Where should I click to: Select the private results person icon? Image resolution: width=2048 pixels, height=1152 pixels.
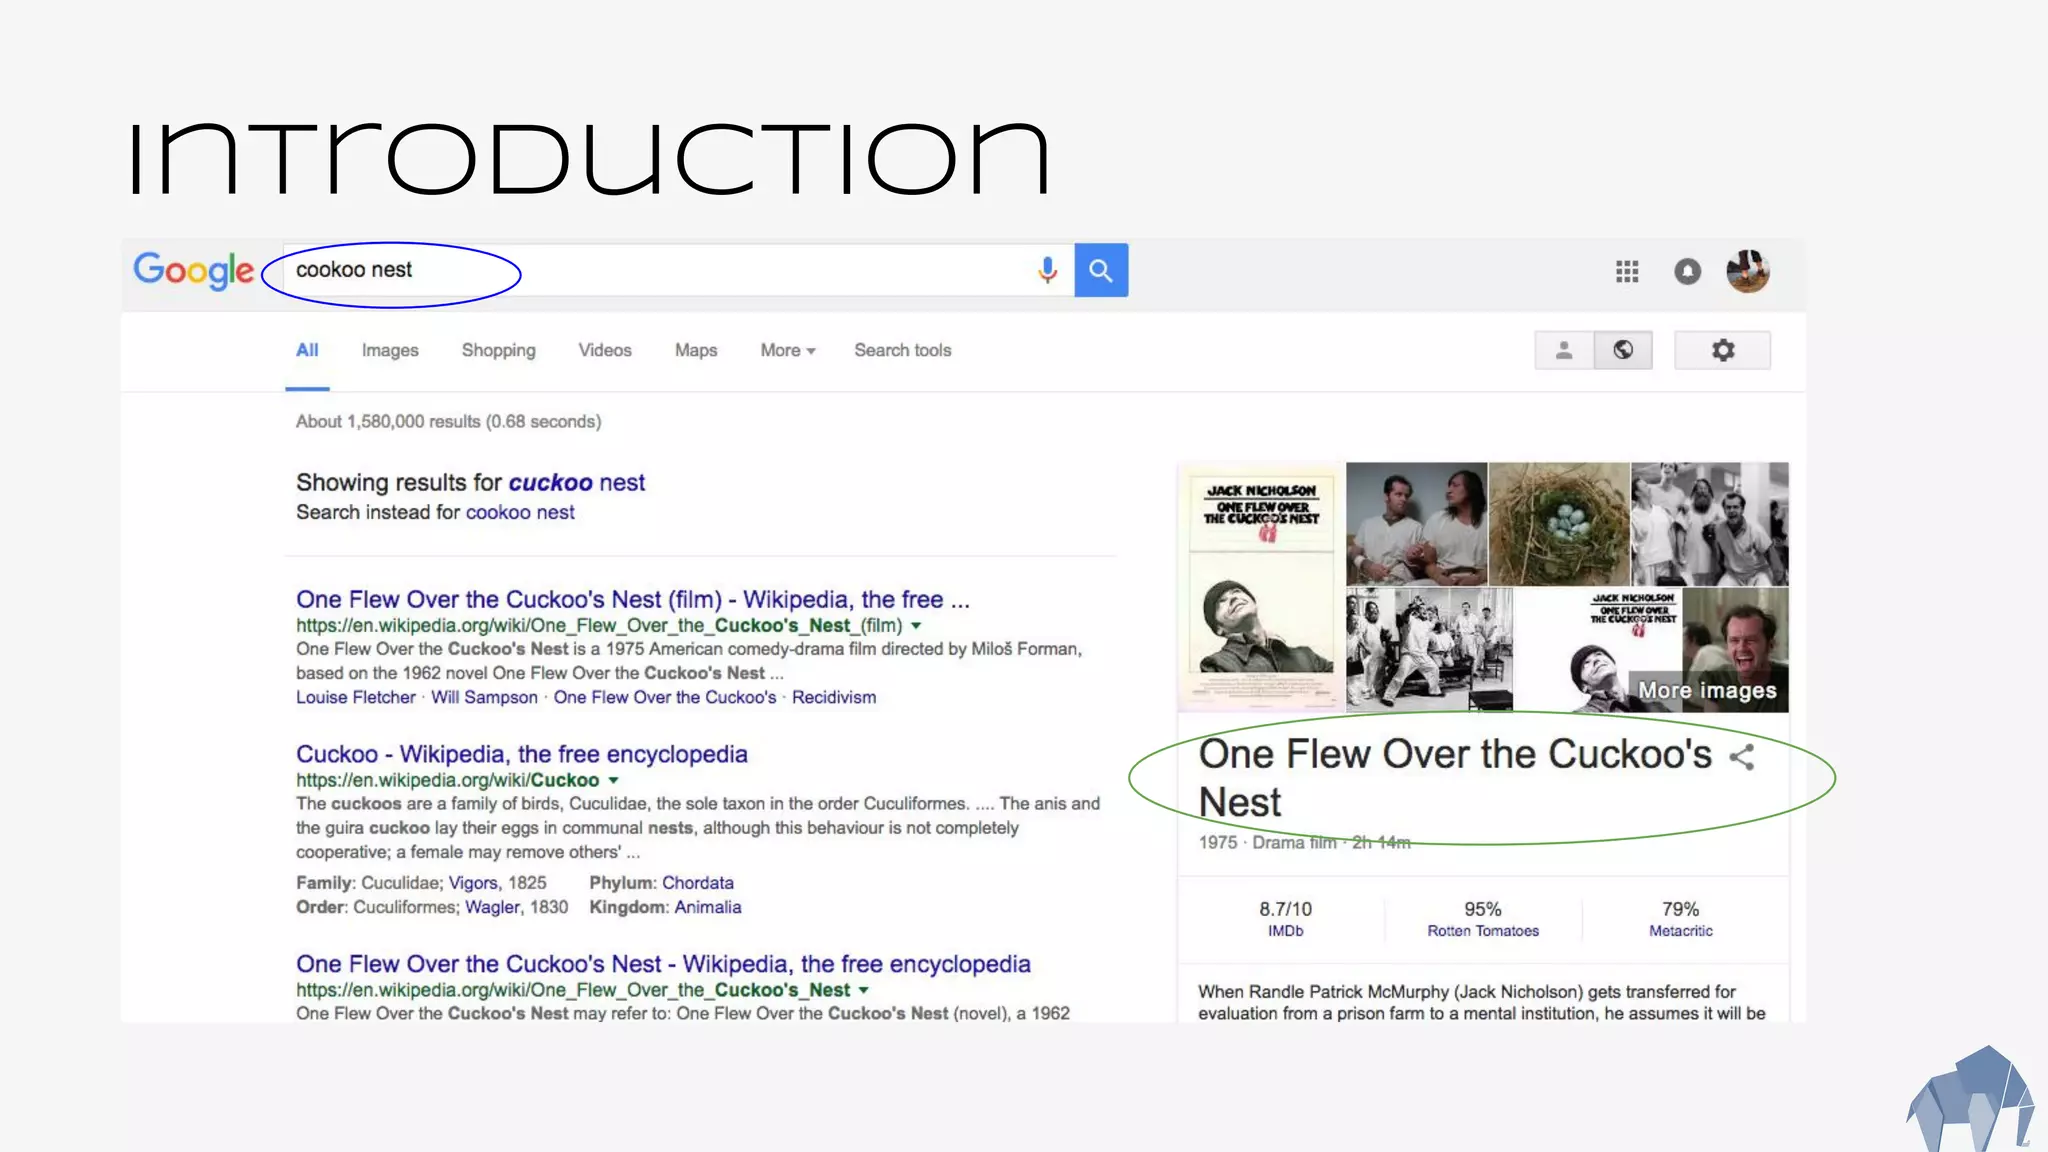[1564, 350]
